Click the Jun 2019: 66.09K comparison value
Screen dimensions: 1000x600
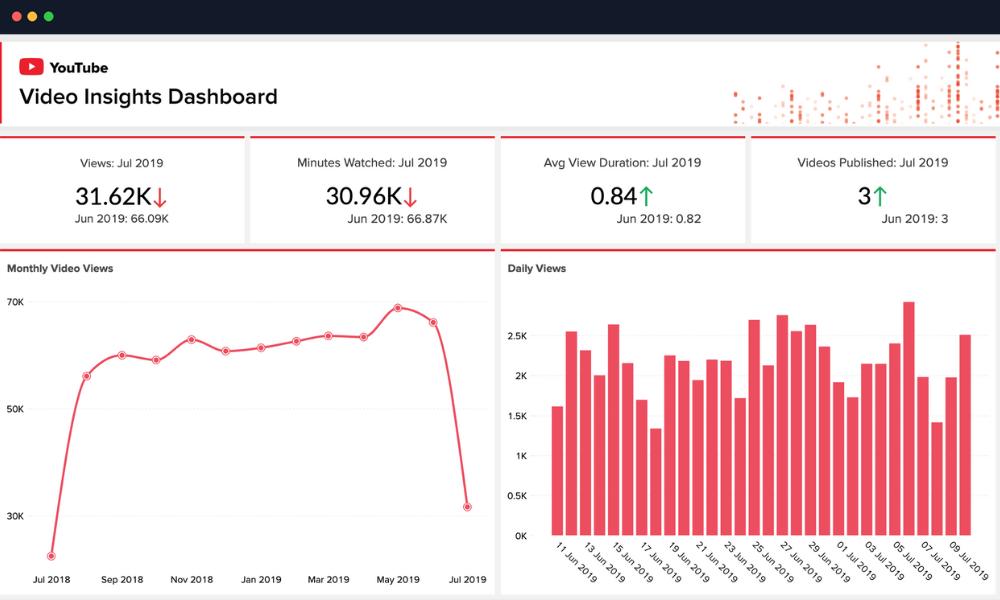click(x=120, y=218)
